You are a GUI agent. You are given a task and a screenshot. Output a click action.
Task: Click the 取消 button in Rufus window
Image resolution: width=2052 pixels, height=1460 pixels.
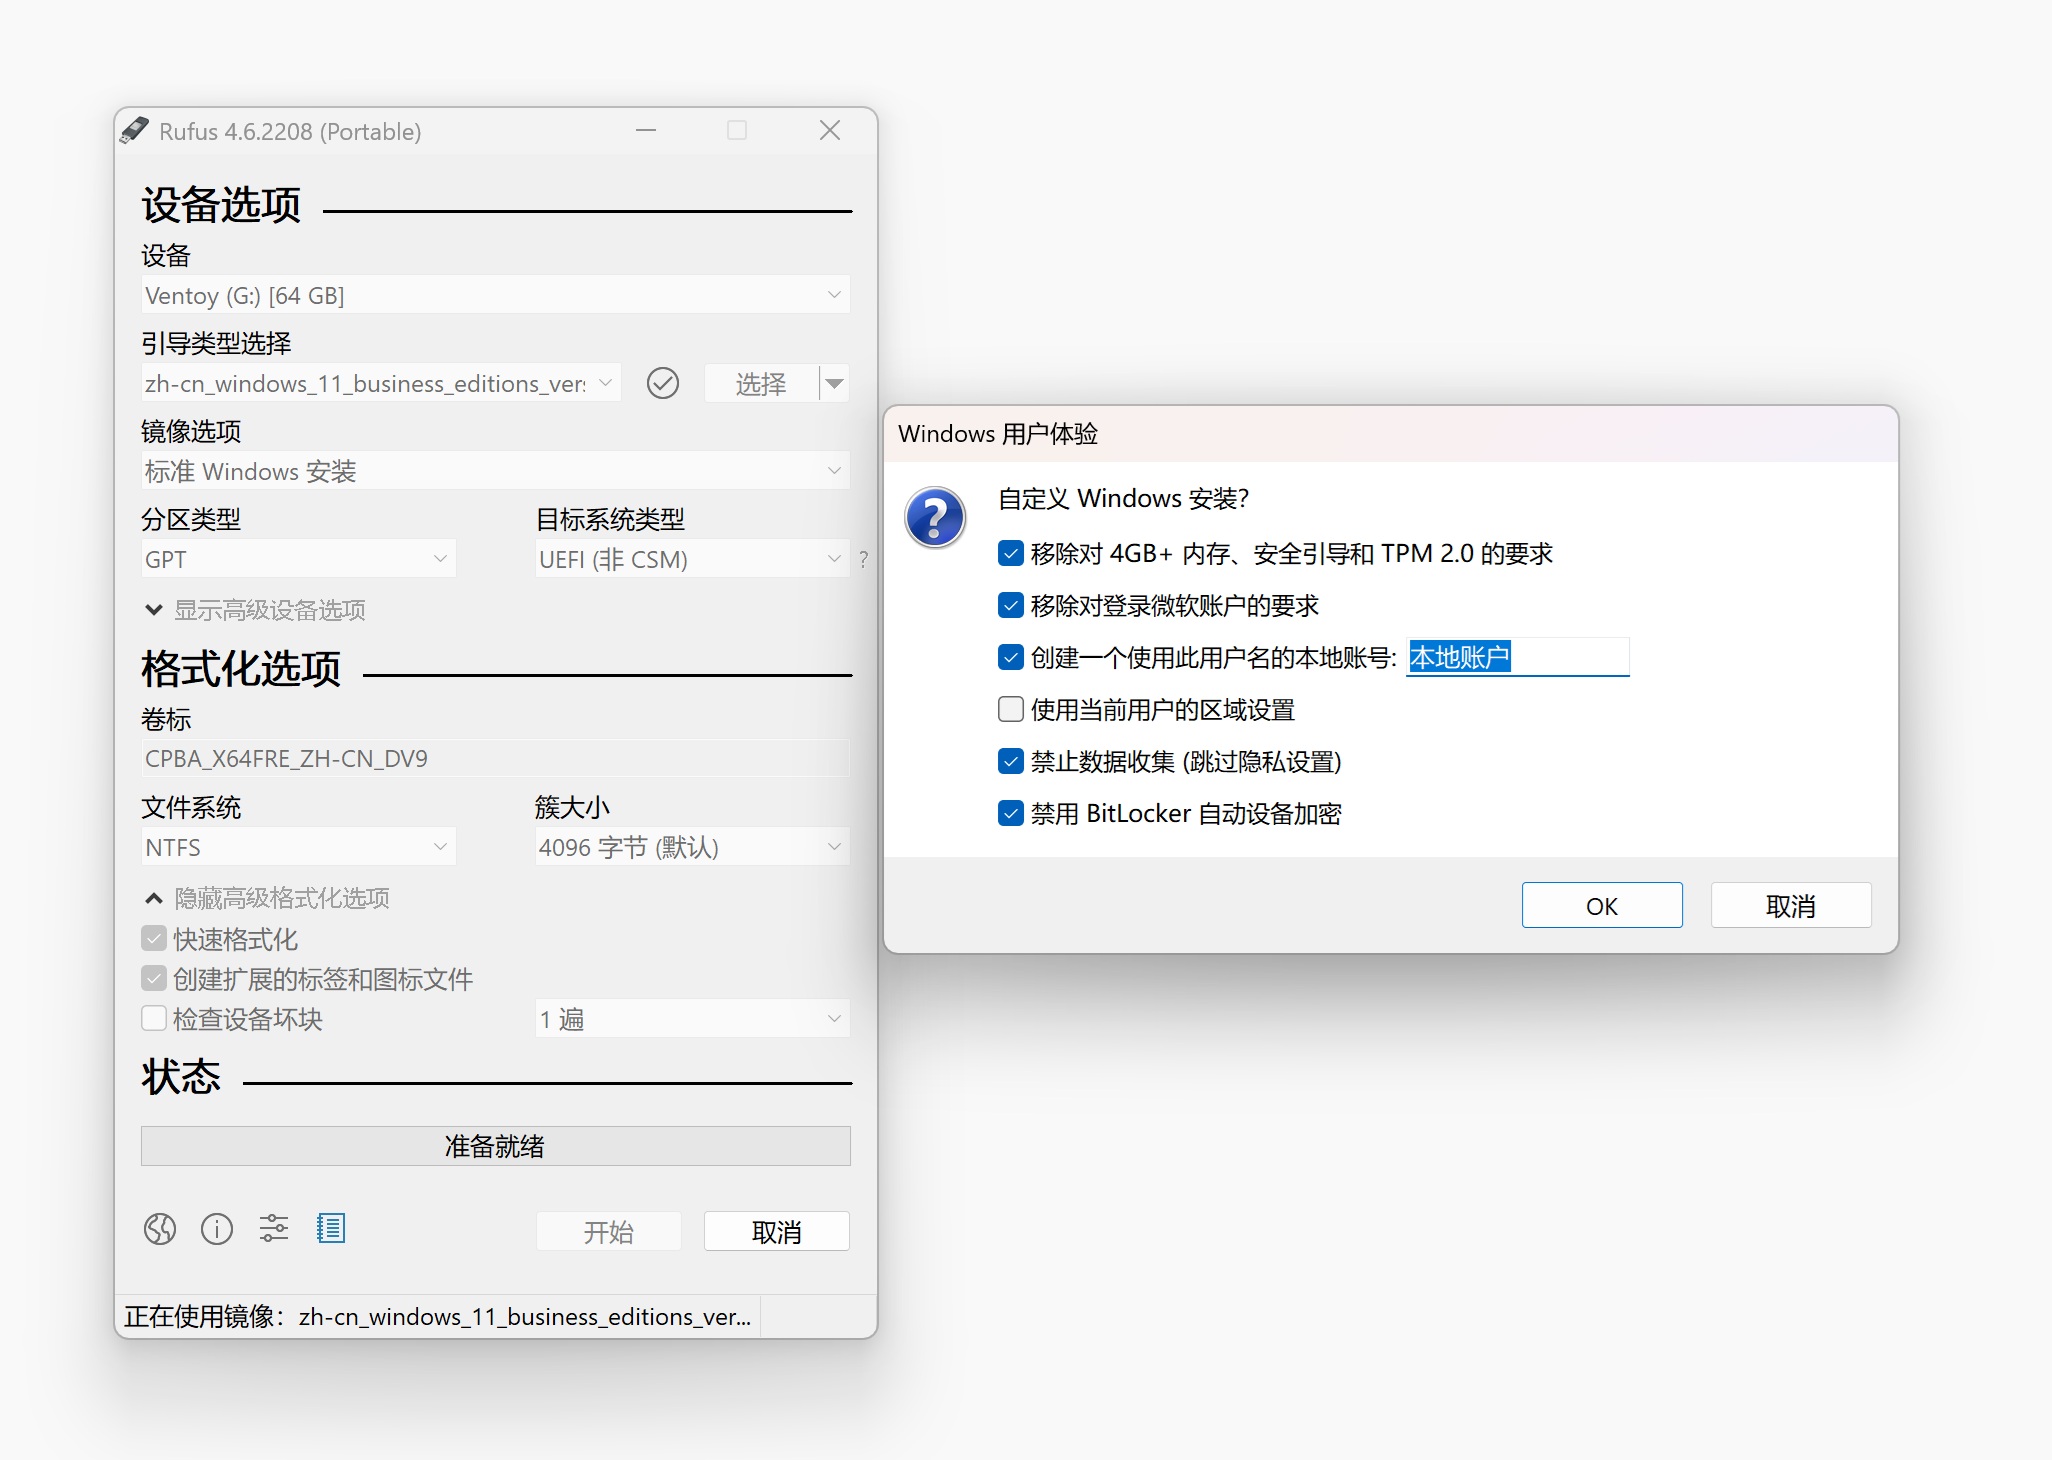[x=777, y=1232]
